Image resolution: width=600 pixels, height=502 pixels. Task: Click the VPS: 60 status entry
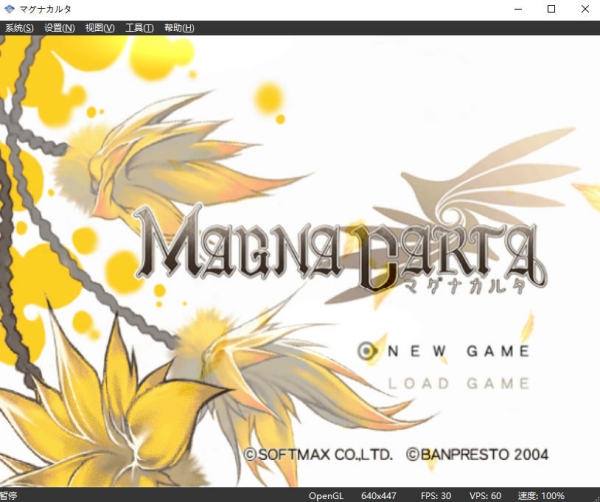click(x=485, y=496)
